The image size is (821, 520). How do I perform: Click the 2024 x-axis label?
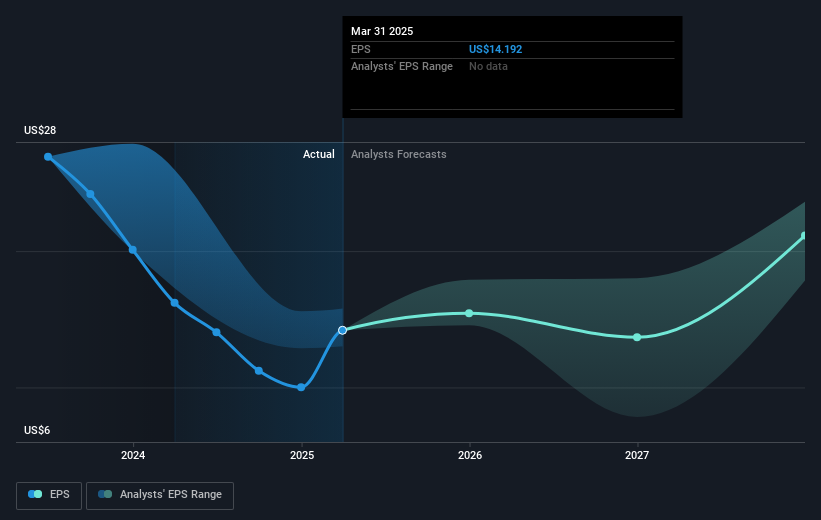coord(133,455)
